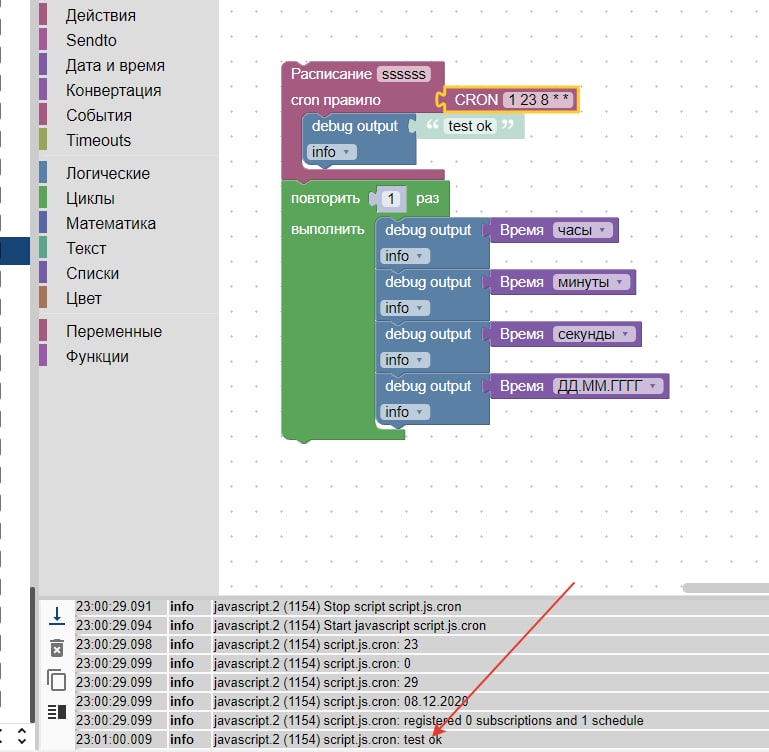Click timestamp 23:00:29.098 in log
The width and height of the screenshot is (769, 752).
point(114,644)
